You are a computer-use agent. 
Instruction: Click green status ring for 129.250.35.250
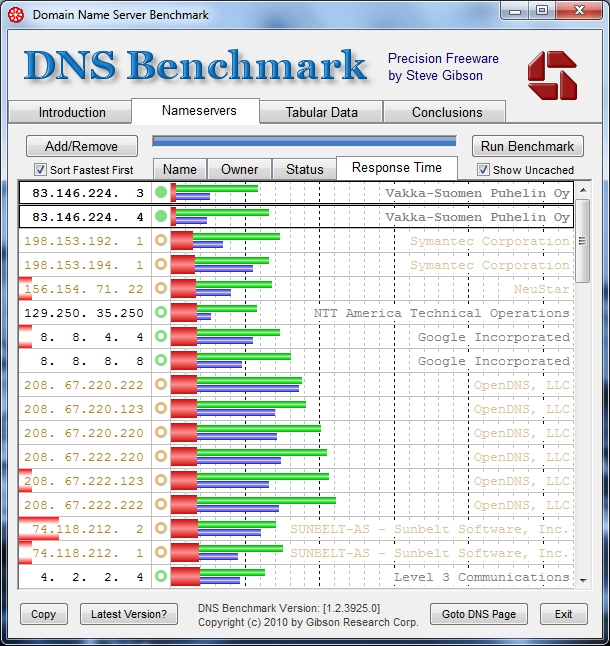click(x=161, y=313)
